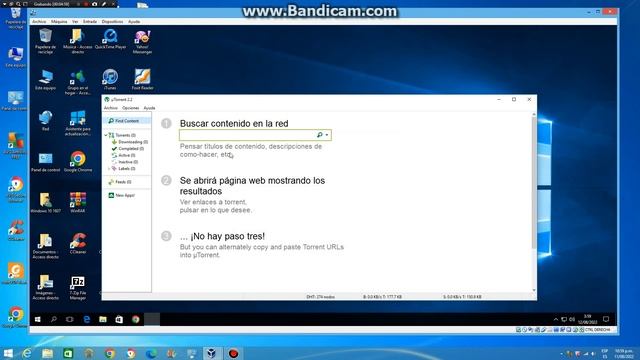
Task: Select guest Papelera de reciclaje icon
Action: coord(45,41)
